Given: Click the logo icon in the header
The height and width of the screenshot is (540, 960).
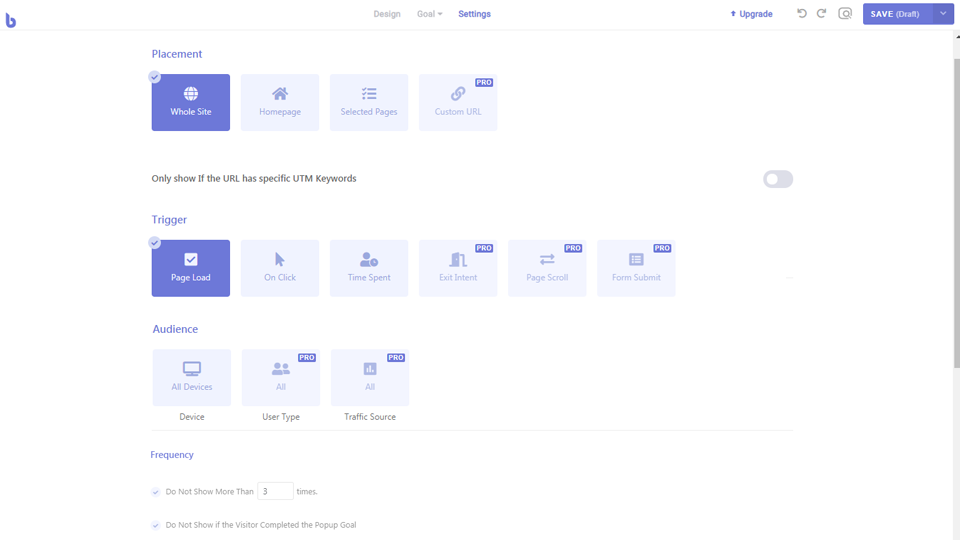Looking at the screenshot, I should click(10, 20).
